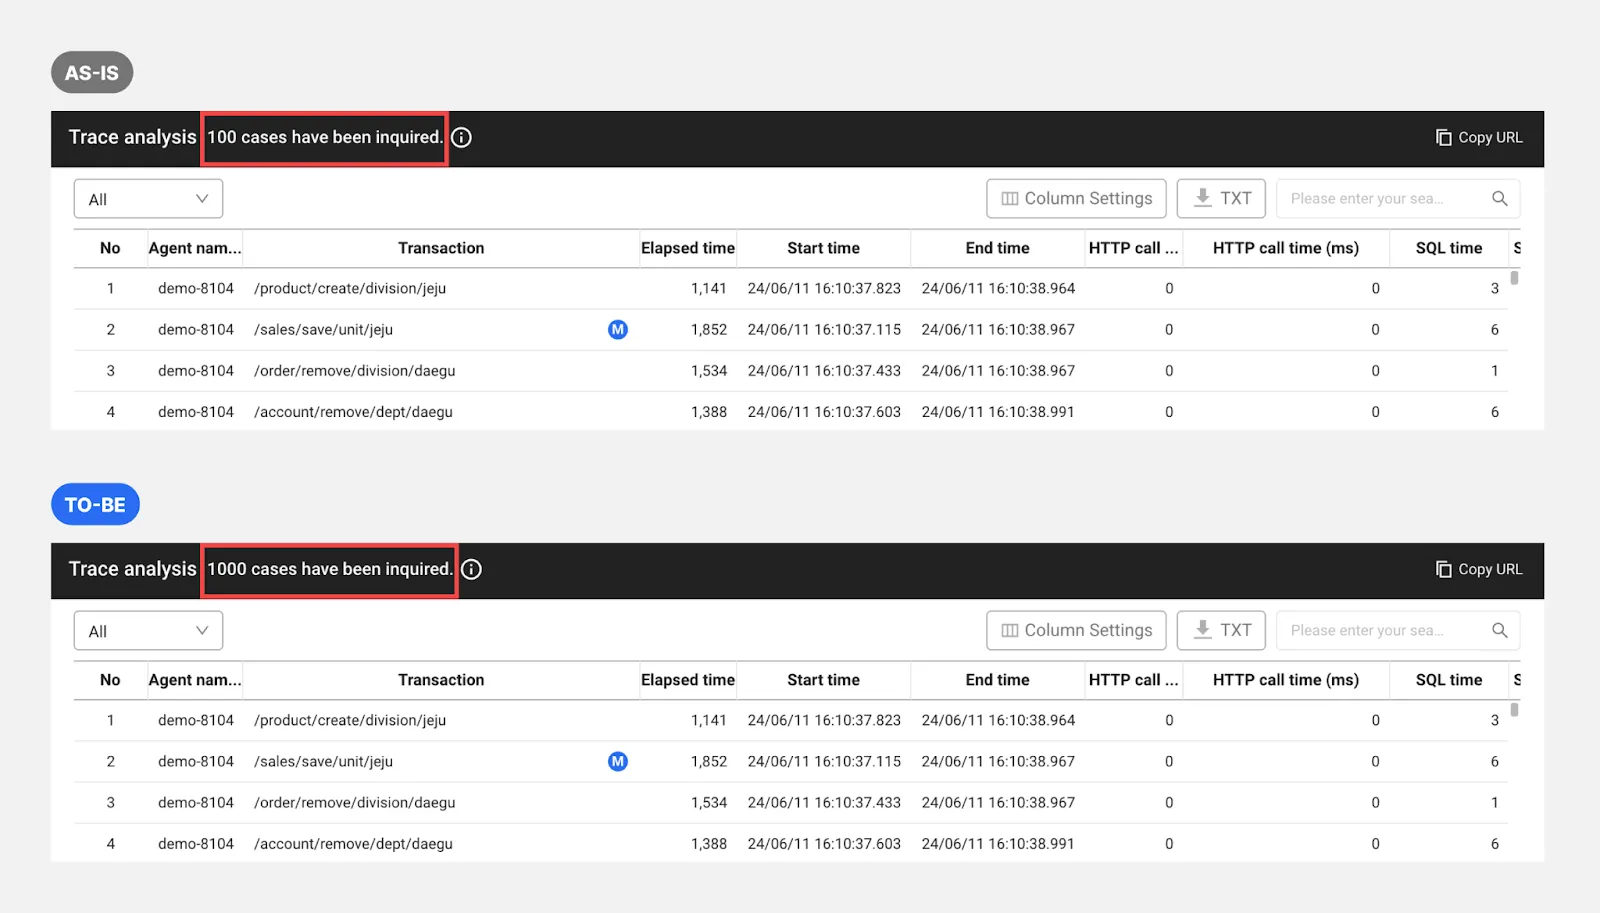Click the AS-IS table vertical scrollbar thumb
Image resolution: width=1600 pixels, height=913 pixels.
pos(1514,278)
